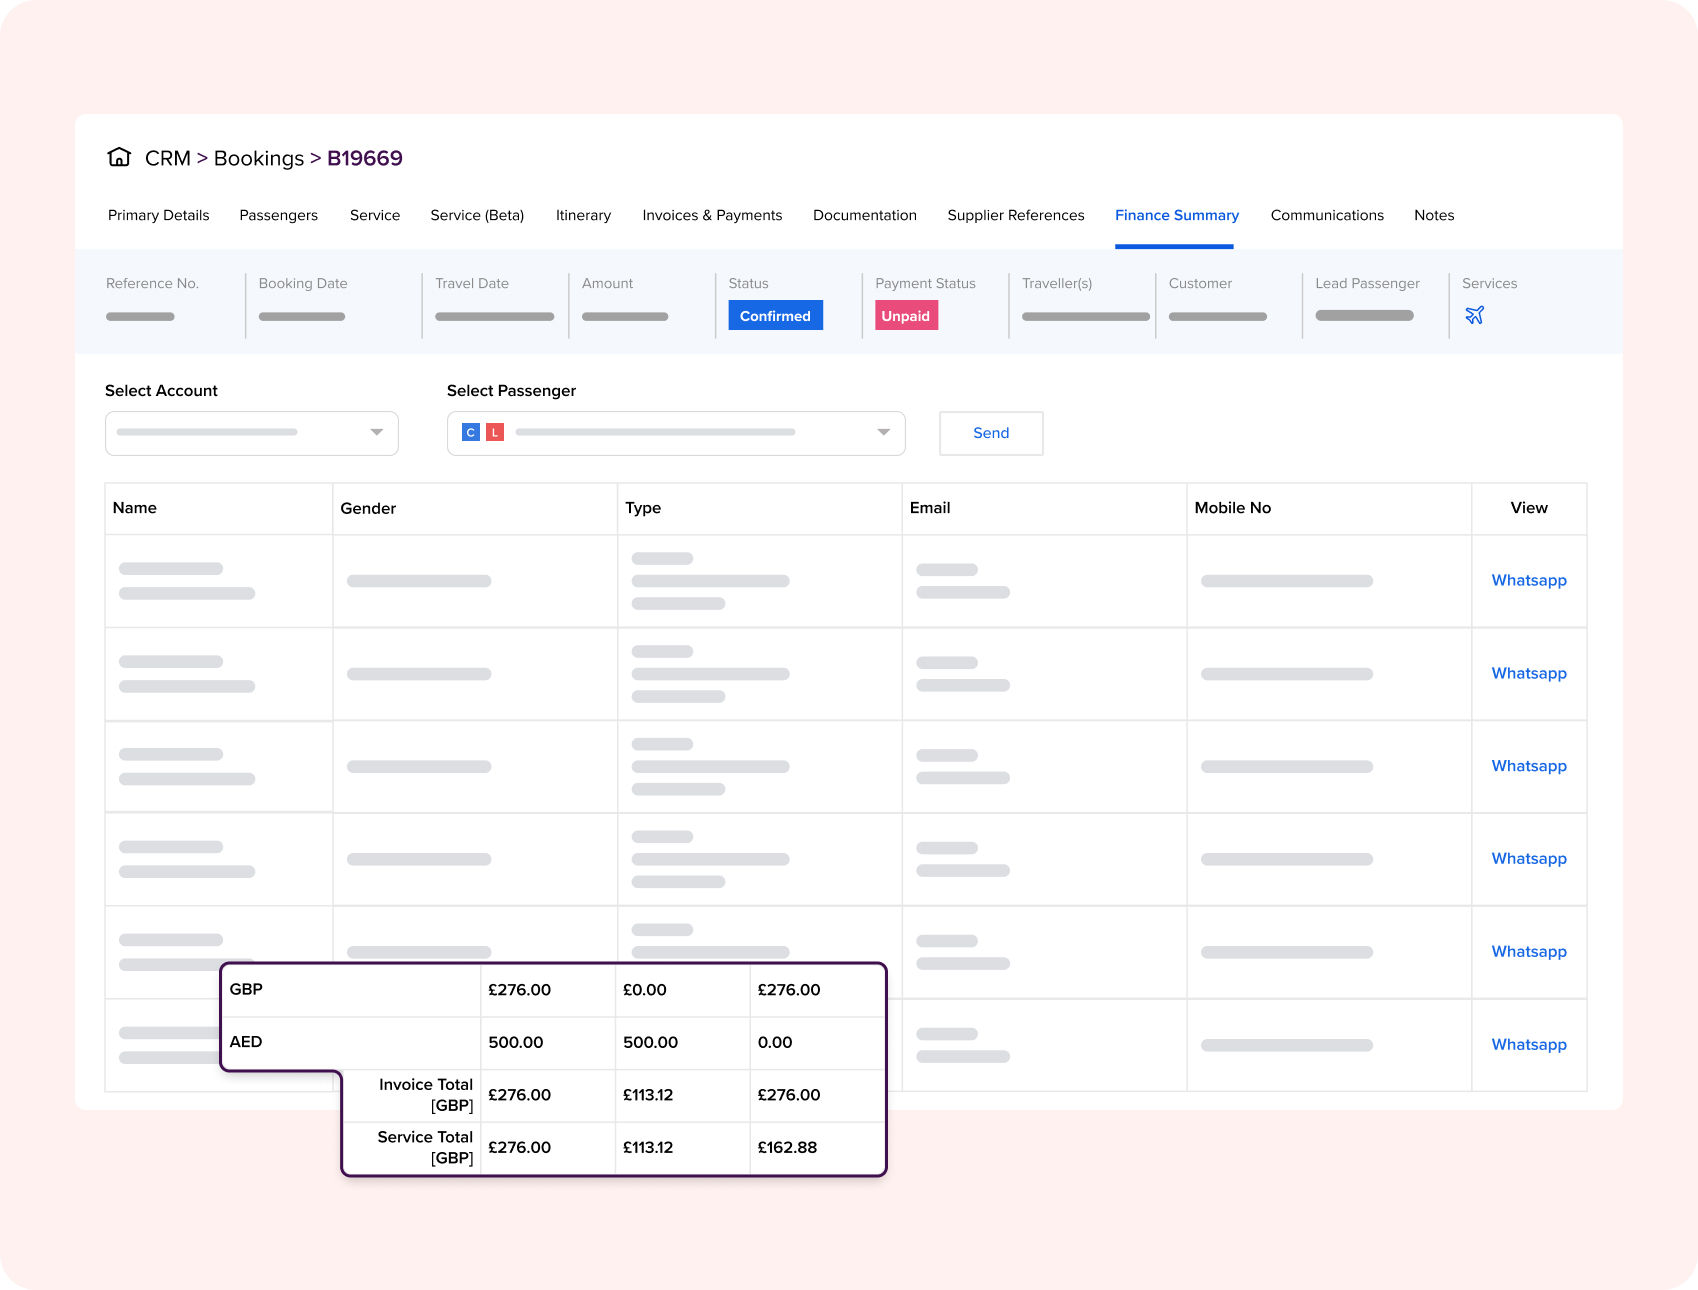Open the Select Passenger dropdown
1698x1290 pixels.
click(676, 433)
